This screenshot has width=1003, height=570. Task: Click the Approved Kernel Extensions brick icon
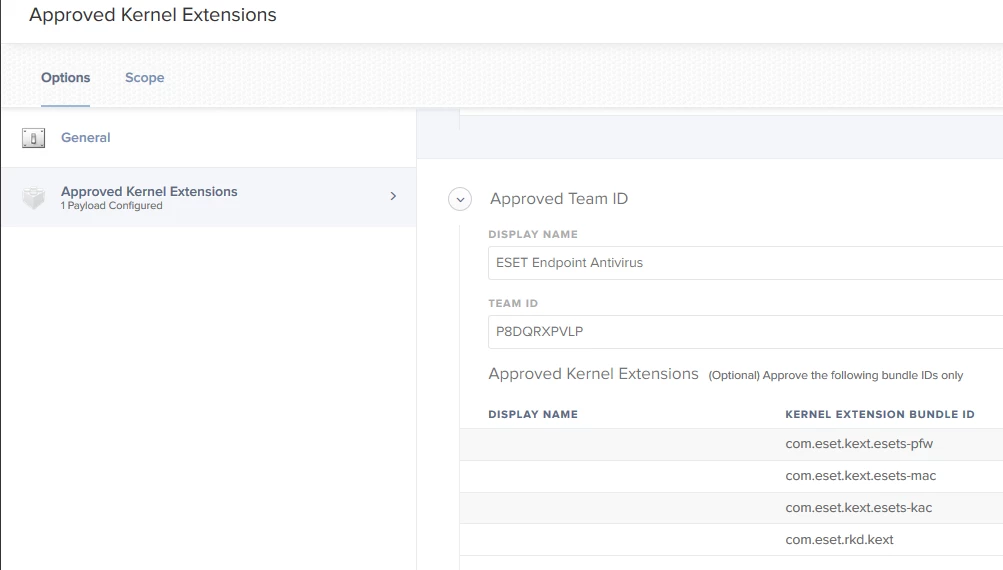pos(34,198)
